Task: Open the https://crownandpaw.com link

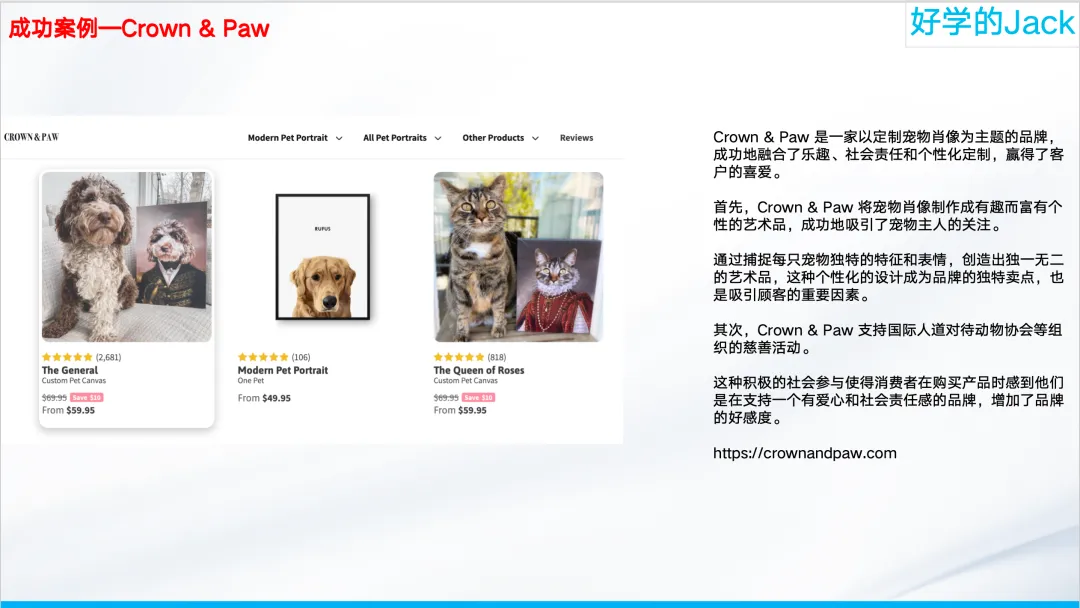Action: click(x=804, y=453)
